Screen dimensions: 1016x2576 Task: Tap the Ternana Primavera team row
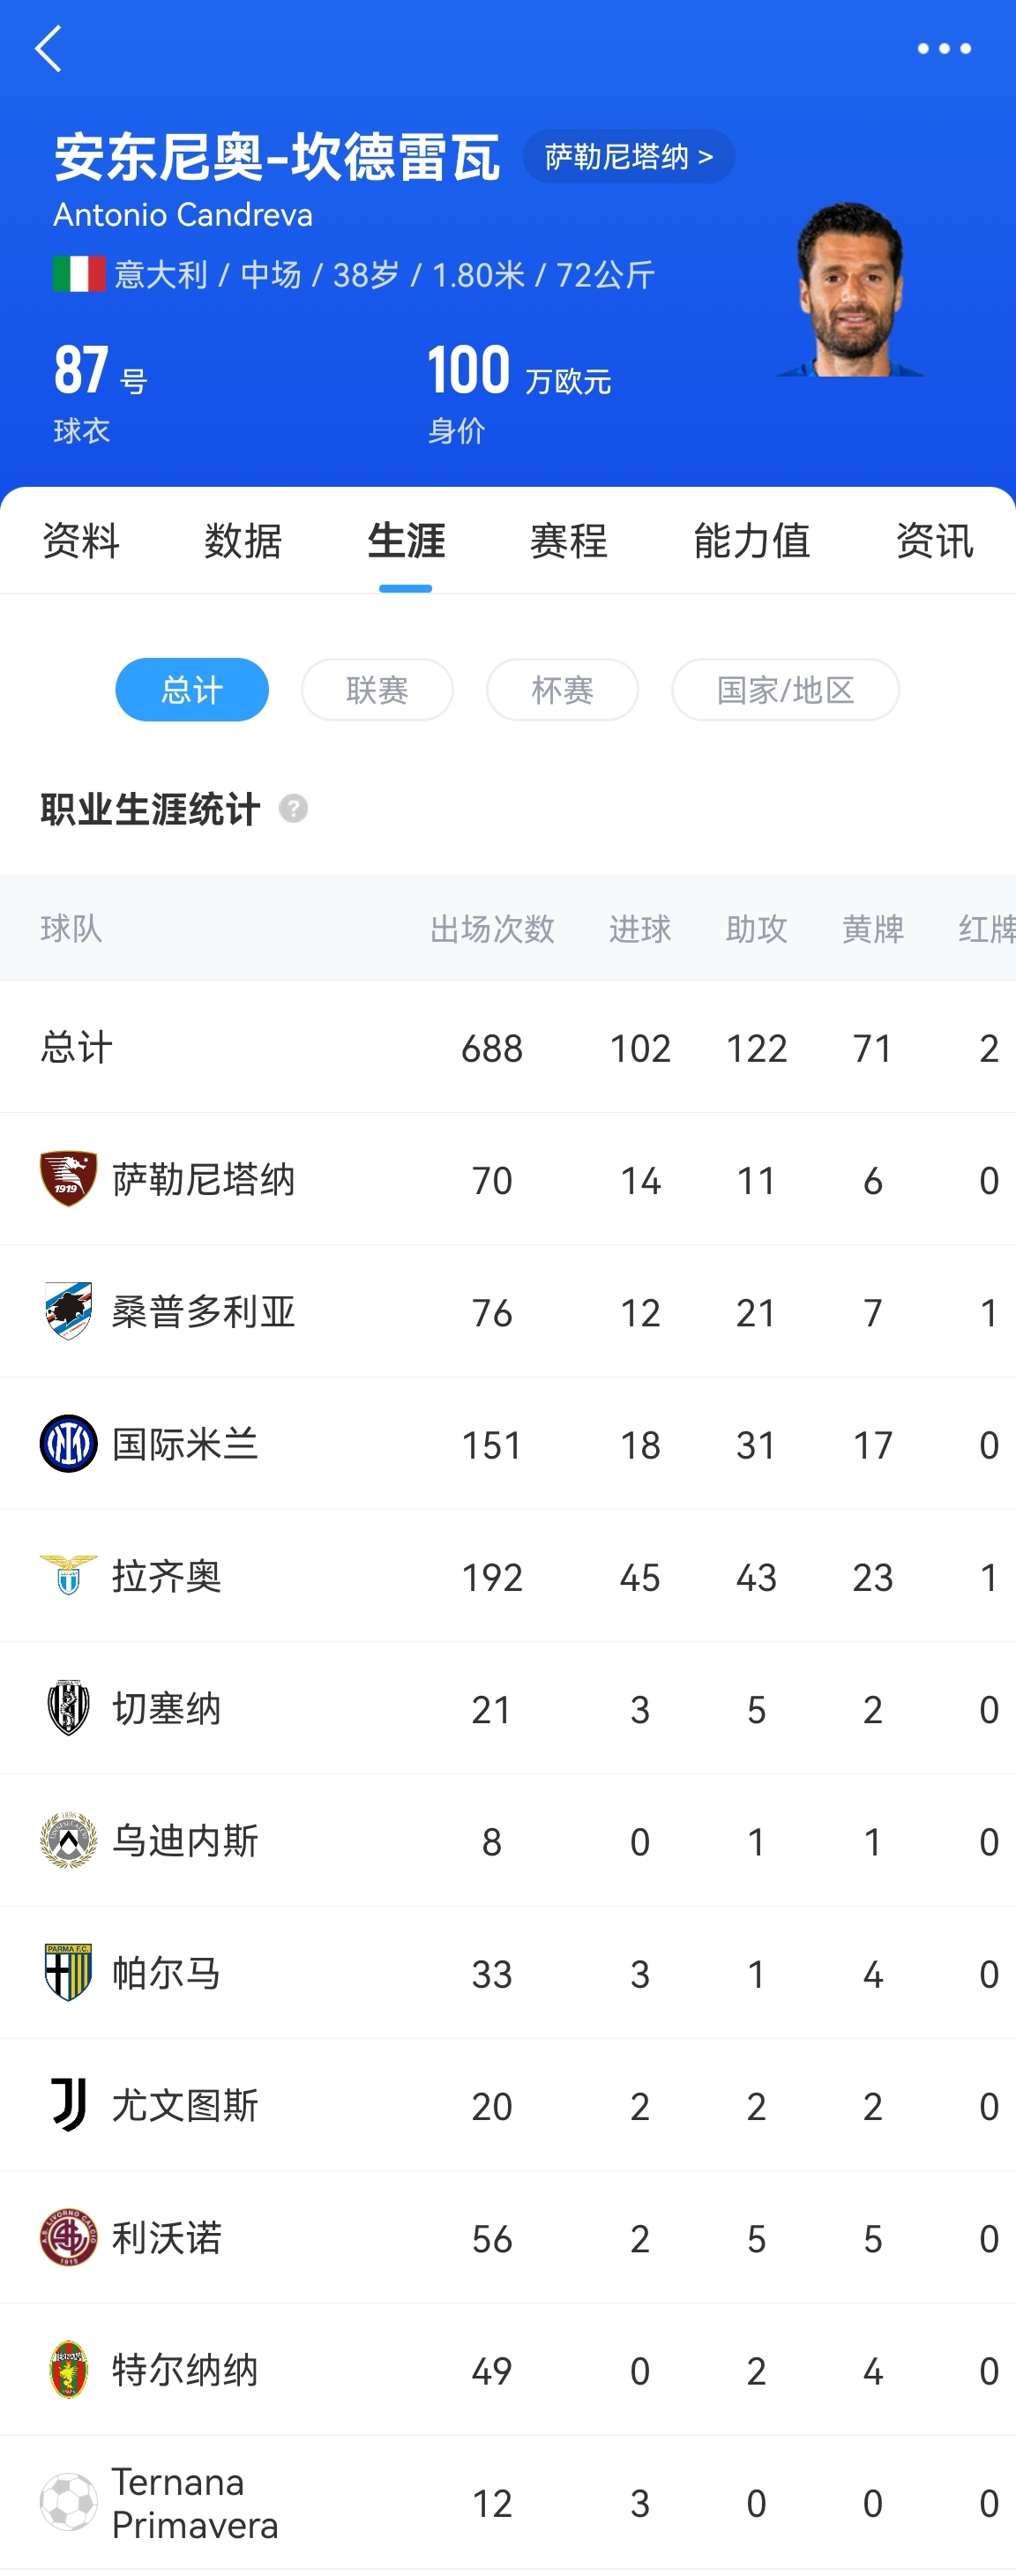coord(508,2502)
